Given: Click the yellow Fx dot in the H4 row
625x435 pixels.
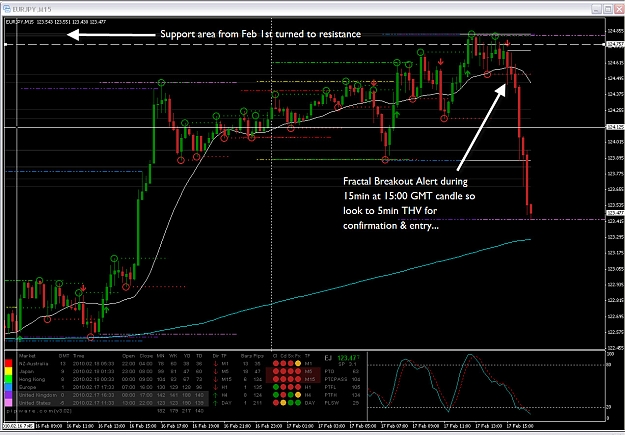Looking at the screenshot, I should (298, 395).
